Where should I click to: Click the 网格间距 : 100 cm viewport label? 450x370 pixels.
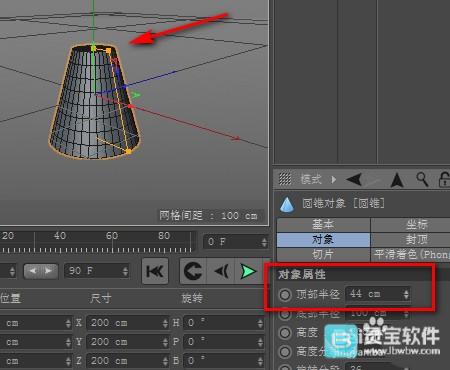209,216
